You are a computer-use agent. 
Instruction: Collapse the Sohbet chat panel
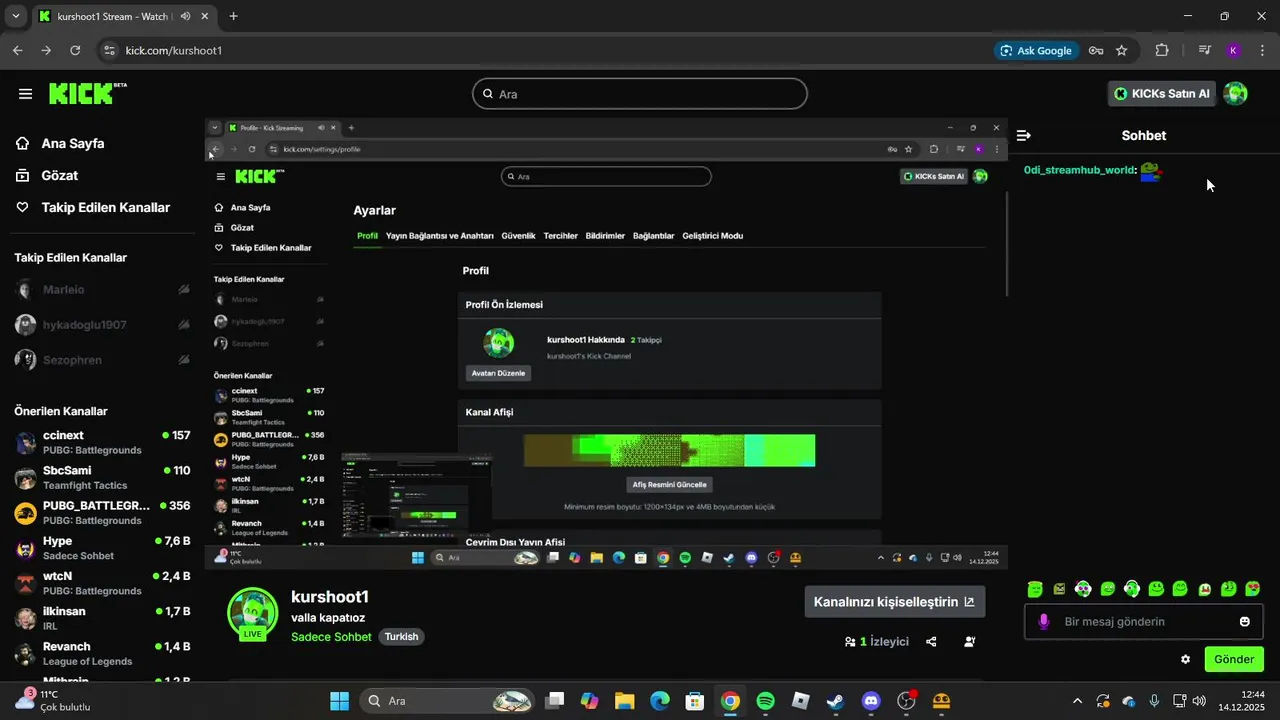[x=1024, y=135]
